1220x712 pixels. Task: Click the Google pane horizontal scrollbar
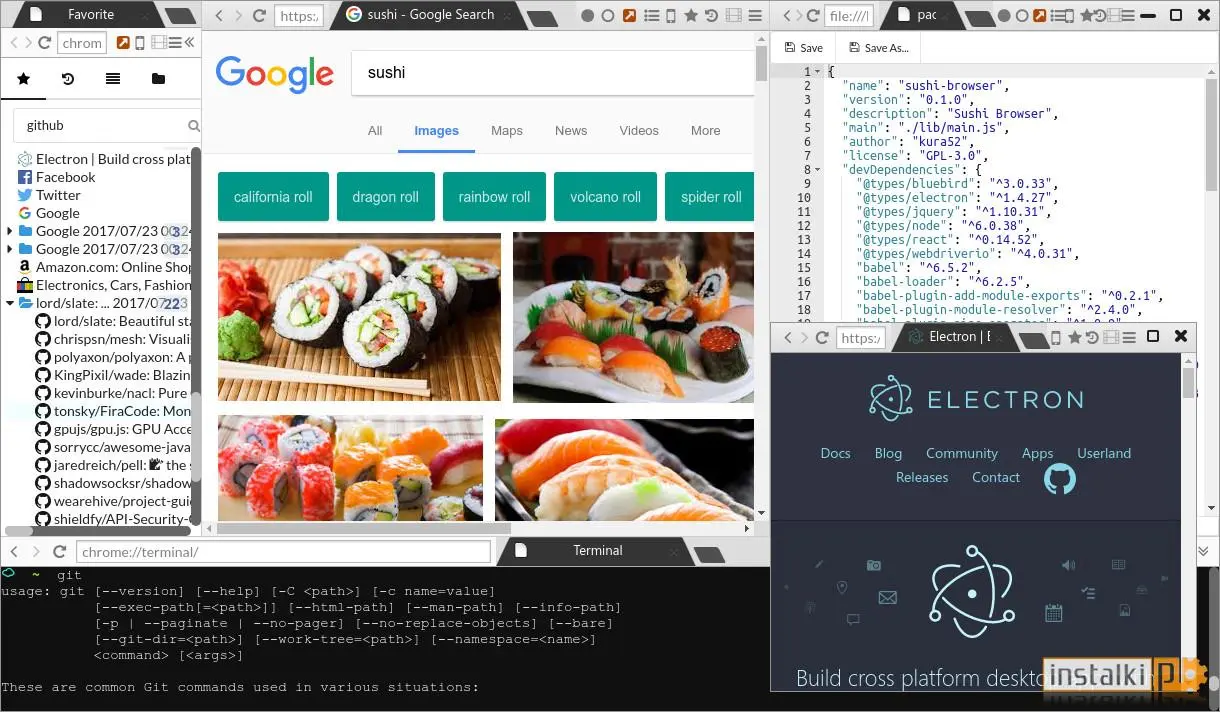[x=364, y=529]
